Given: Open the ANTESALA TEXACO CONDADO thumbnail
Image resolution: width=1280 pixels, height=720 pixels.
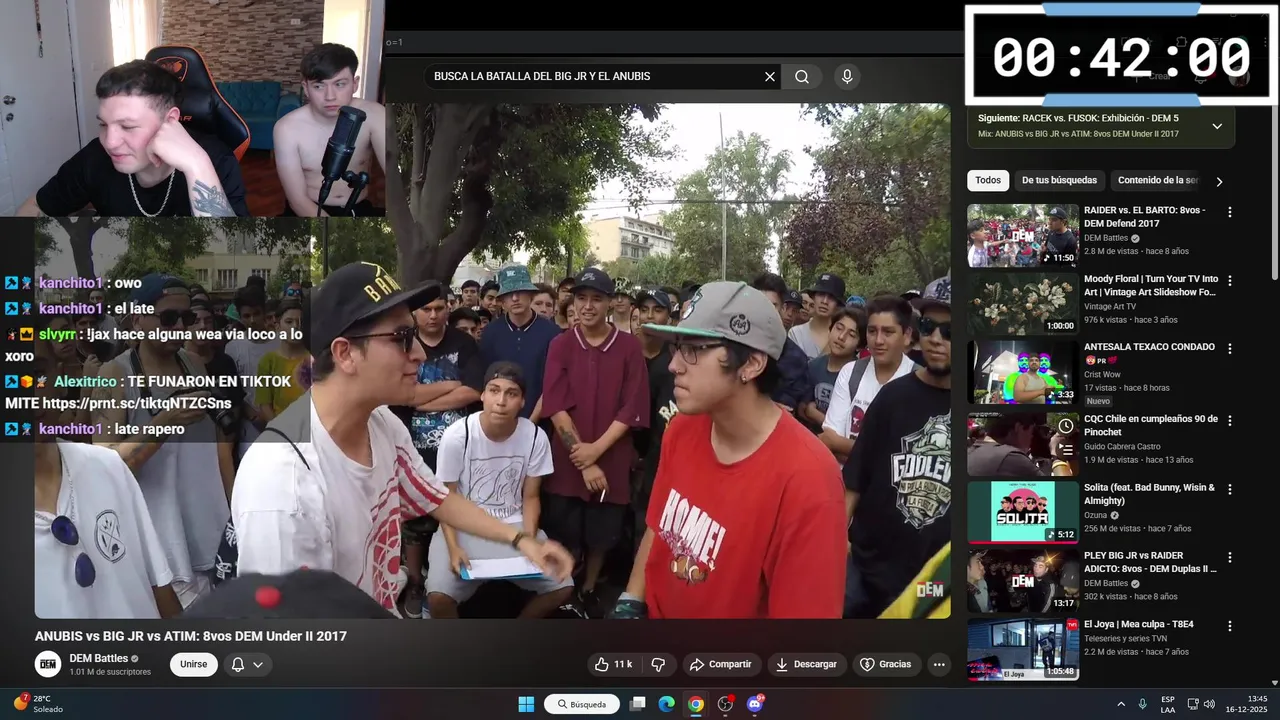Looking at the screenshot, I should click(1023, 372).
